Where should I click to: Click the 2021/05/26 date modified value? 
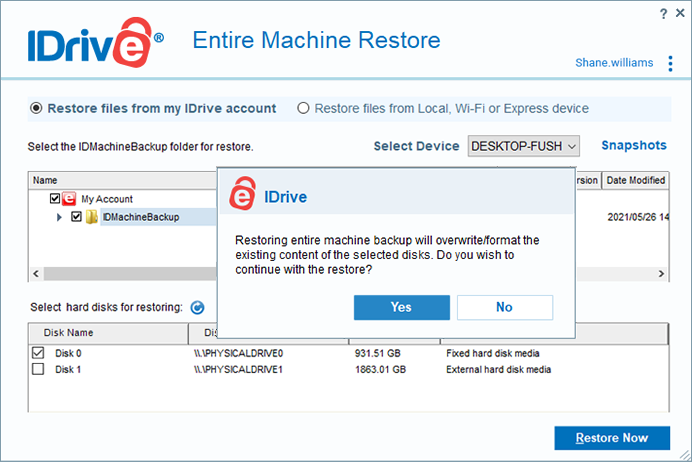(638, 217)
